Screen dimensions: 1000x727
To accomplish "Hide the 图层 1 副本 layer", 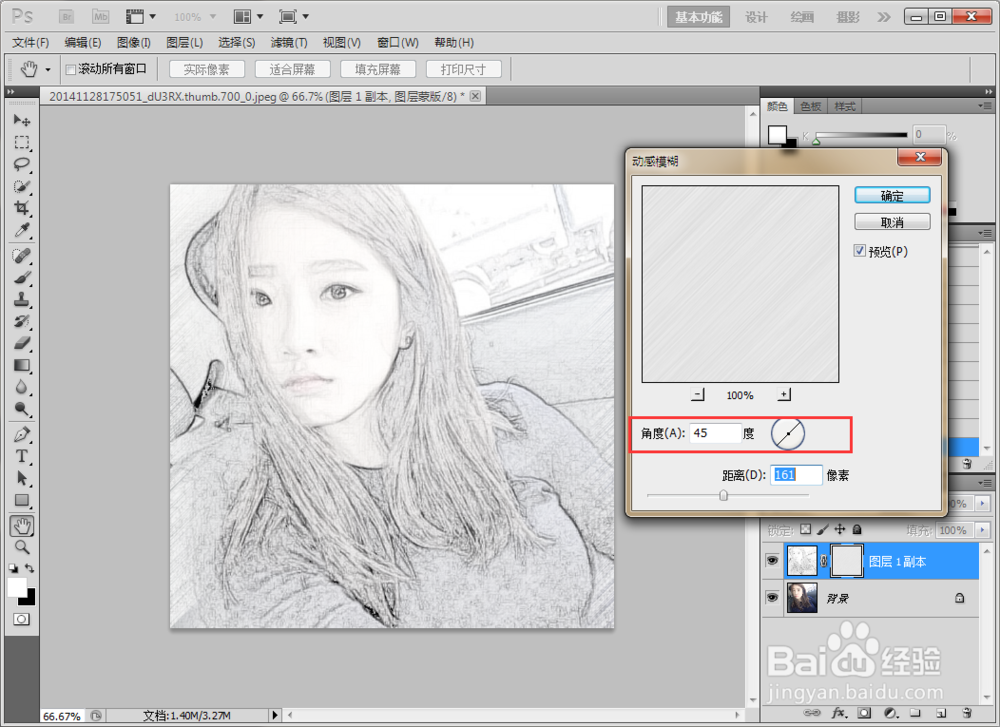I will pyautogui.click(x=772, y=561).
